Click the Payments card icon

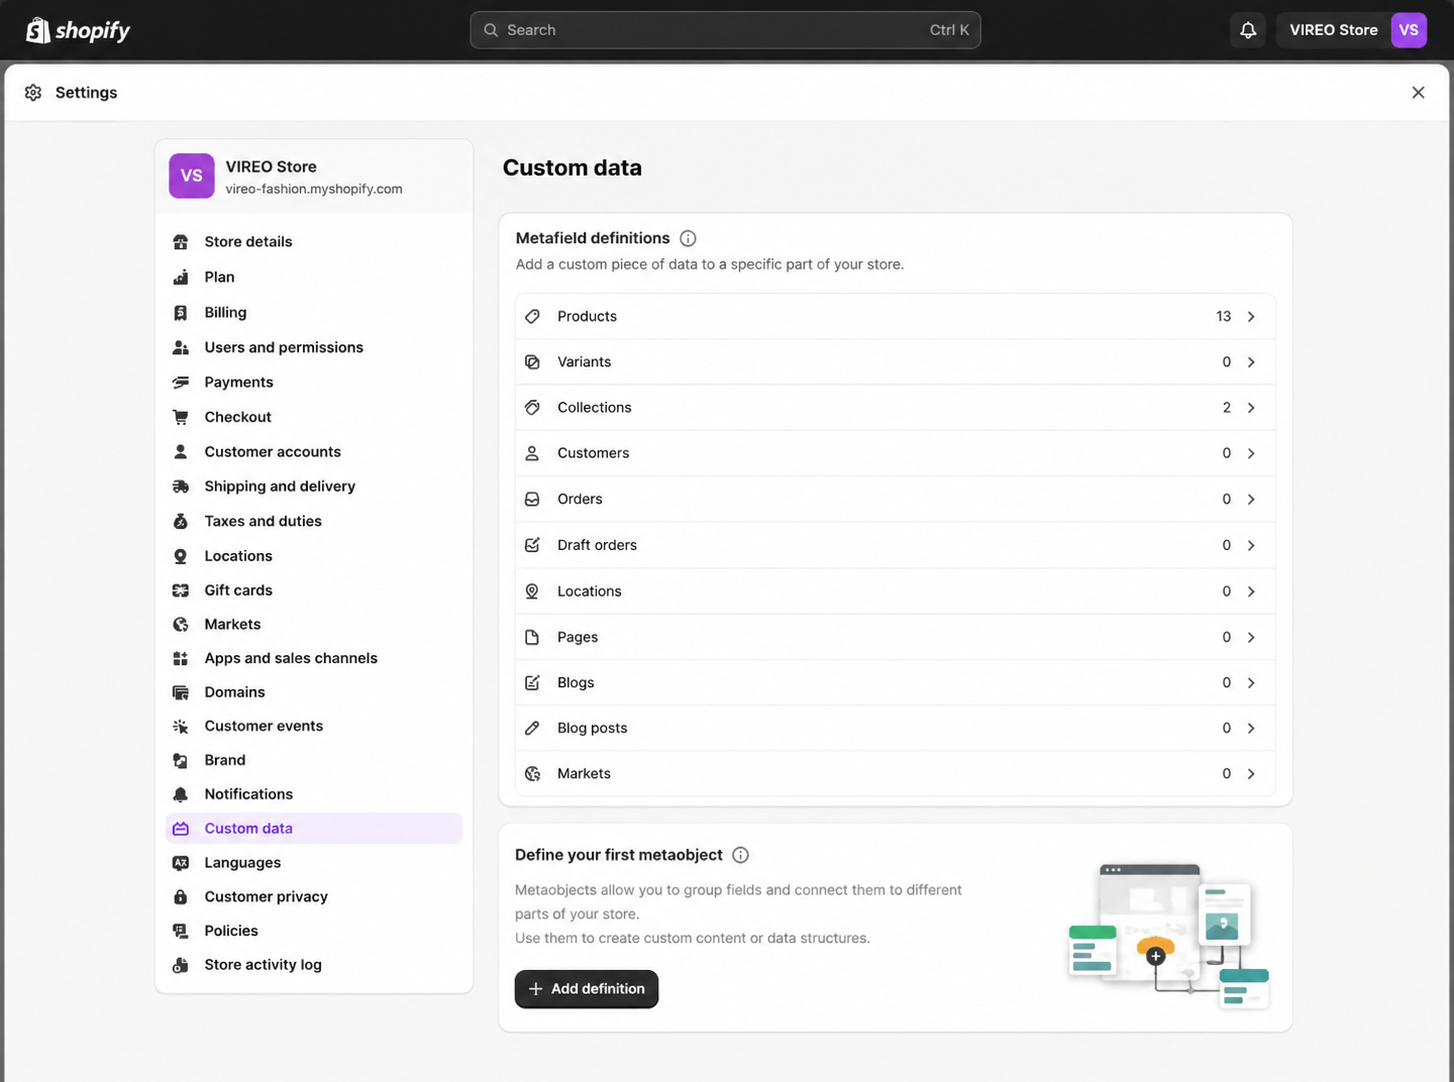click(x=180, y=382)
